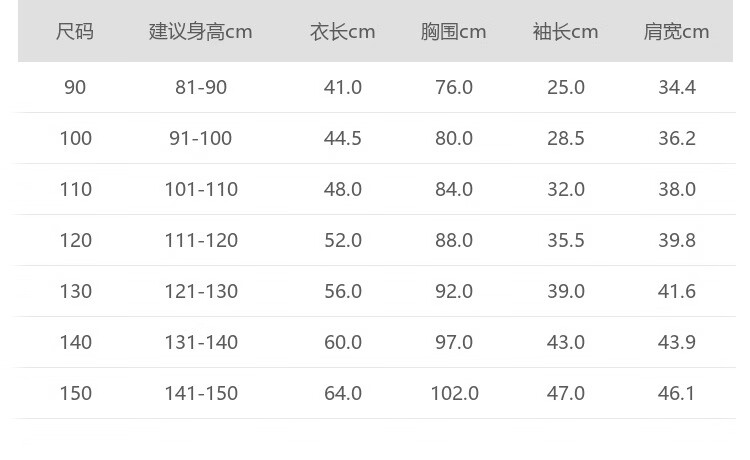Image resolution: width=750 pixels, height=460 pixels.
Task: Select the 141-150 height range cell
Action: 201,393
